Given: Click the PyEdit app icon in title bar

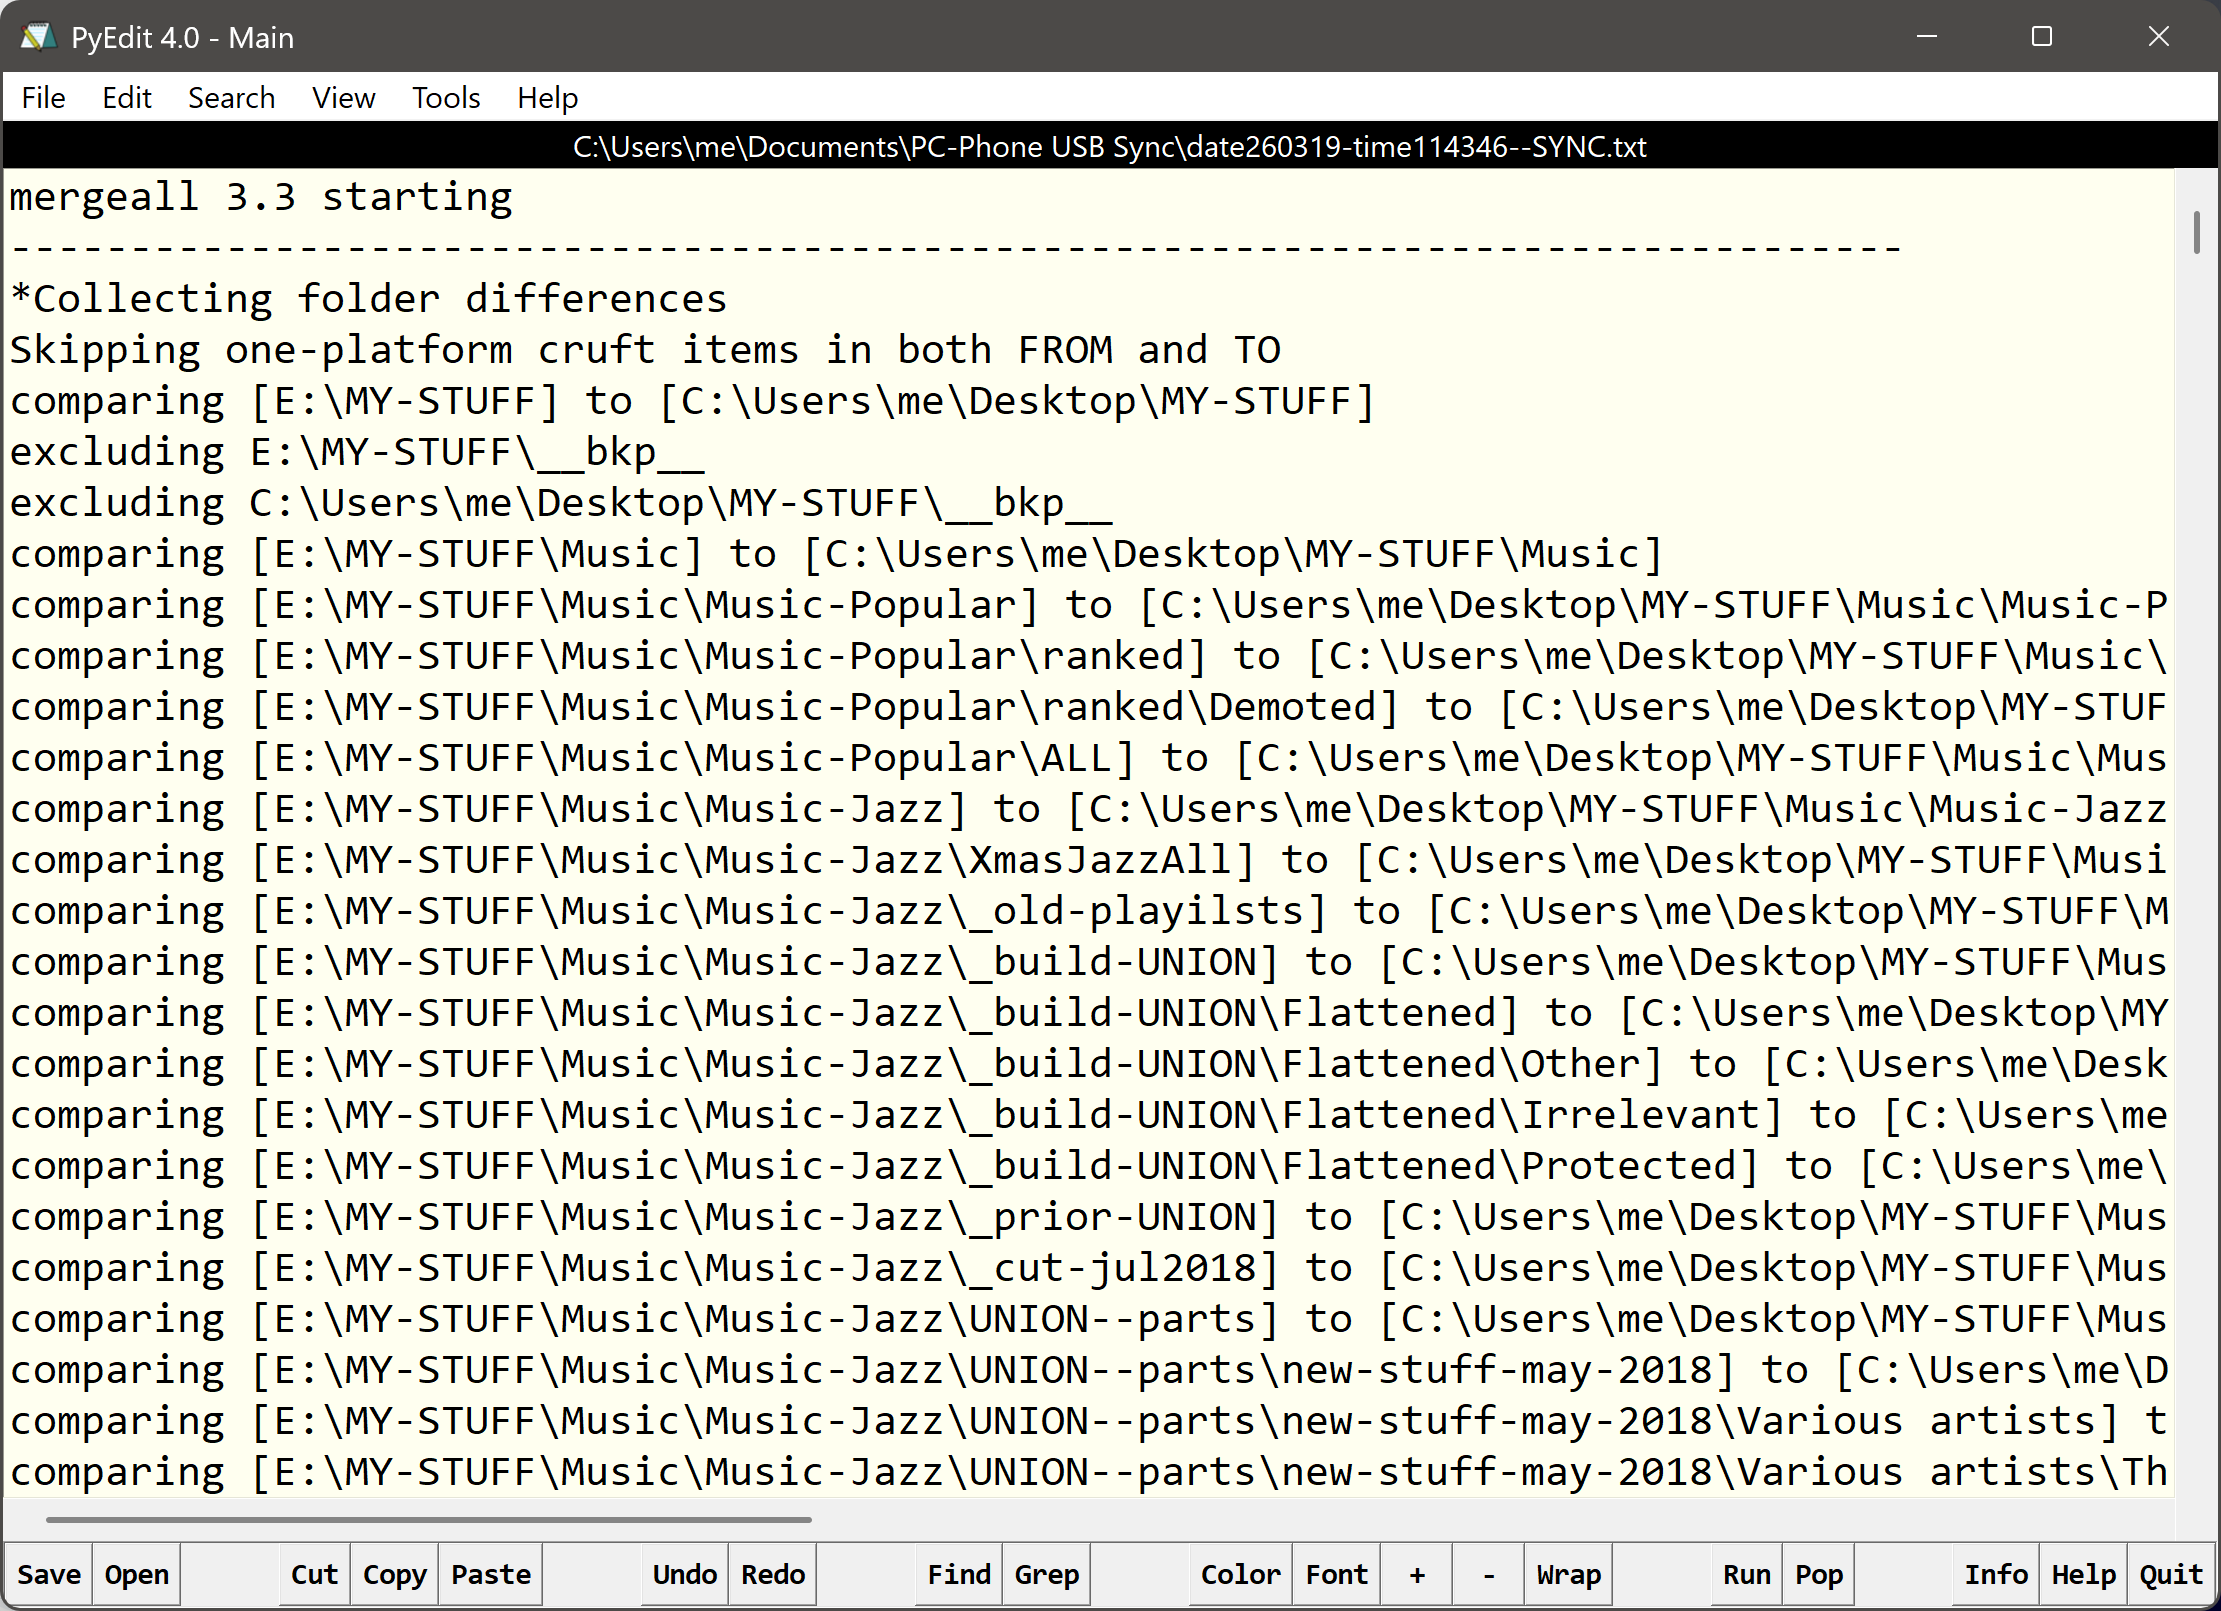Looking at the screenshot, I should point(38,37).
